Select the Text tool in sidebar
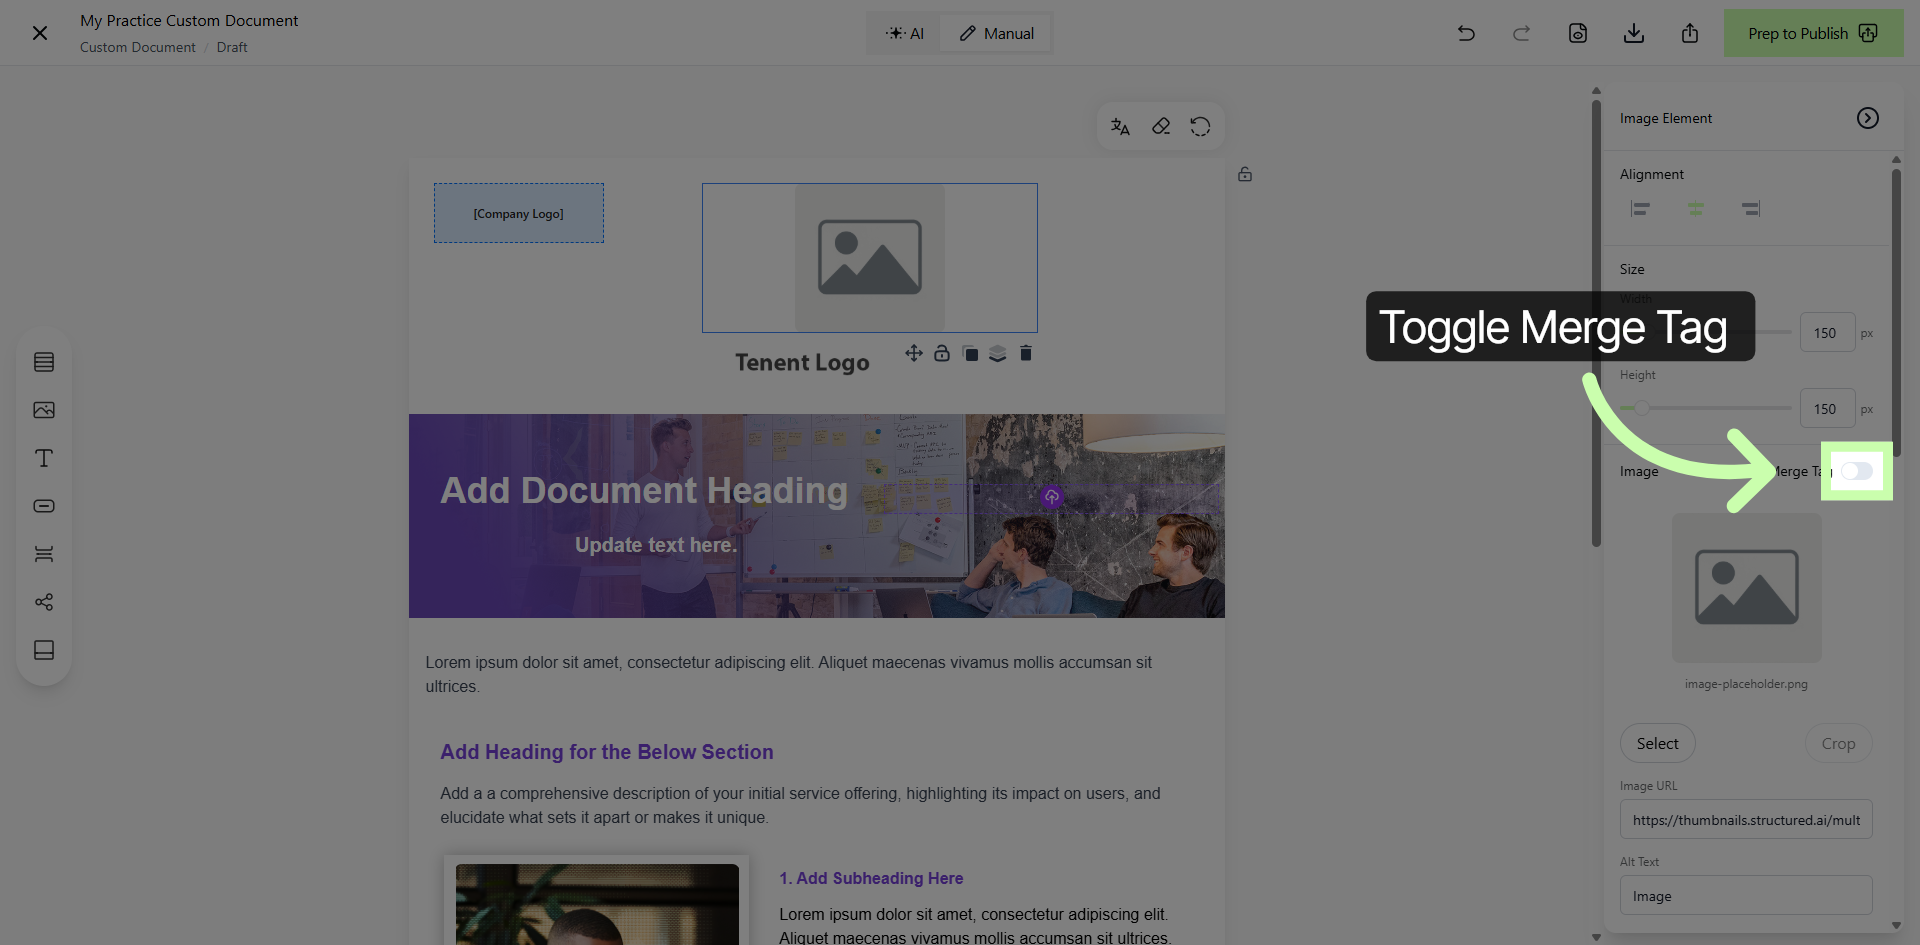Image resolution: width=1920 pixels, height=945 pixels. 44,458
